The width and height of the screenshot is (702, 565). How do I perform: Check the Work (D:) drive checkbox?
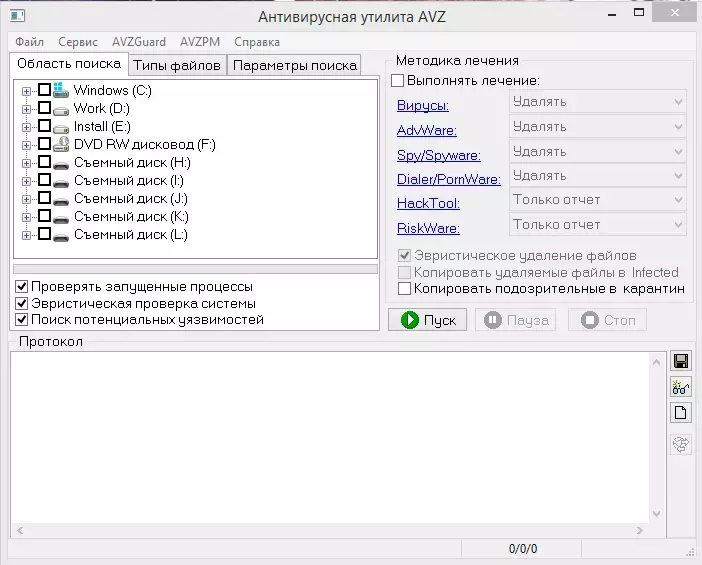pos(44,107)
